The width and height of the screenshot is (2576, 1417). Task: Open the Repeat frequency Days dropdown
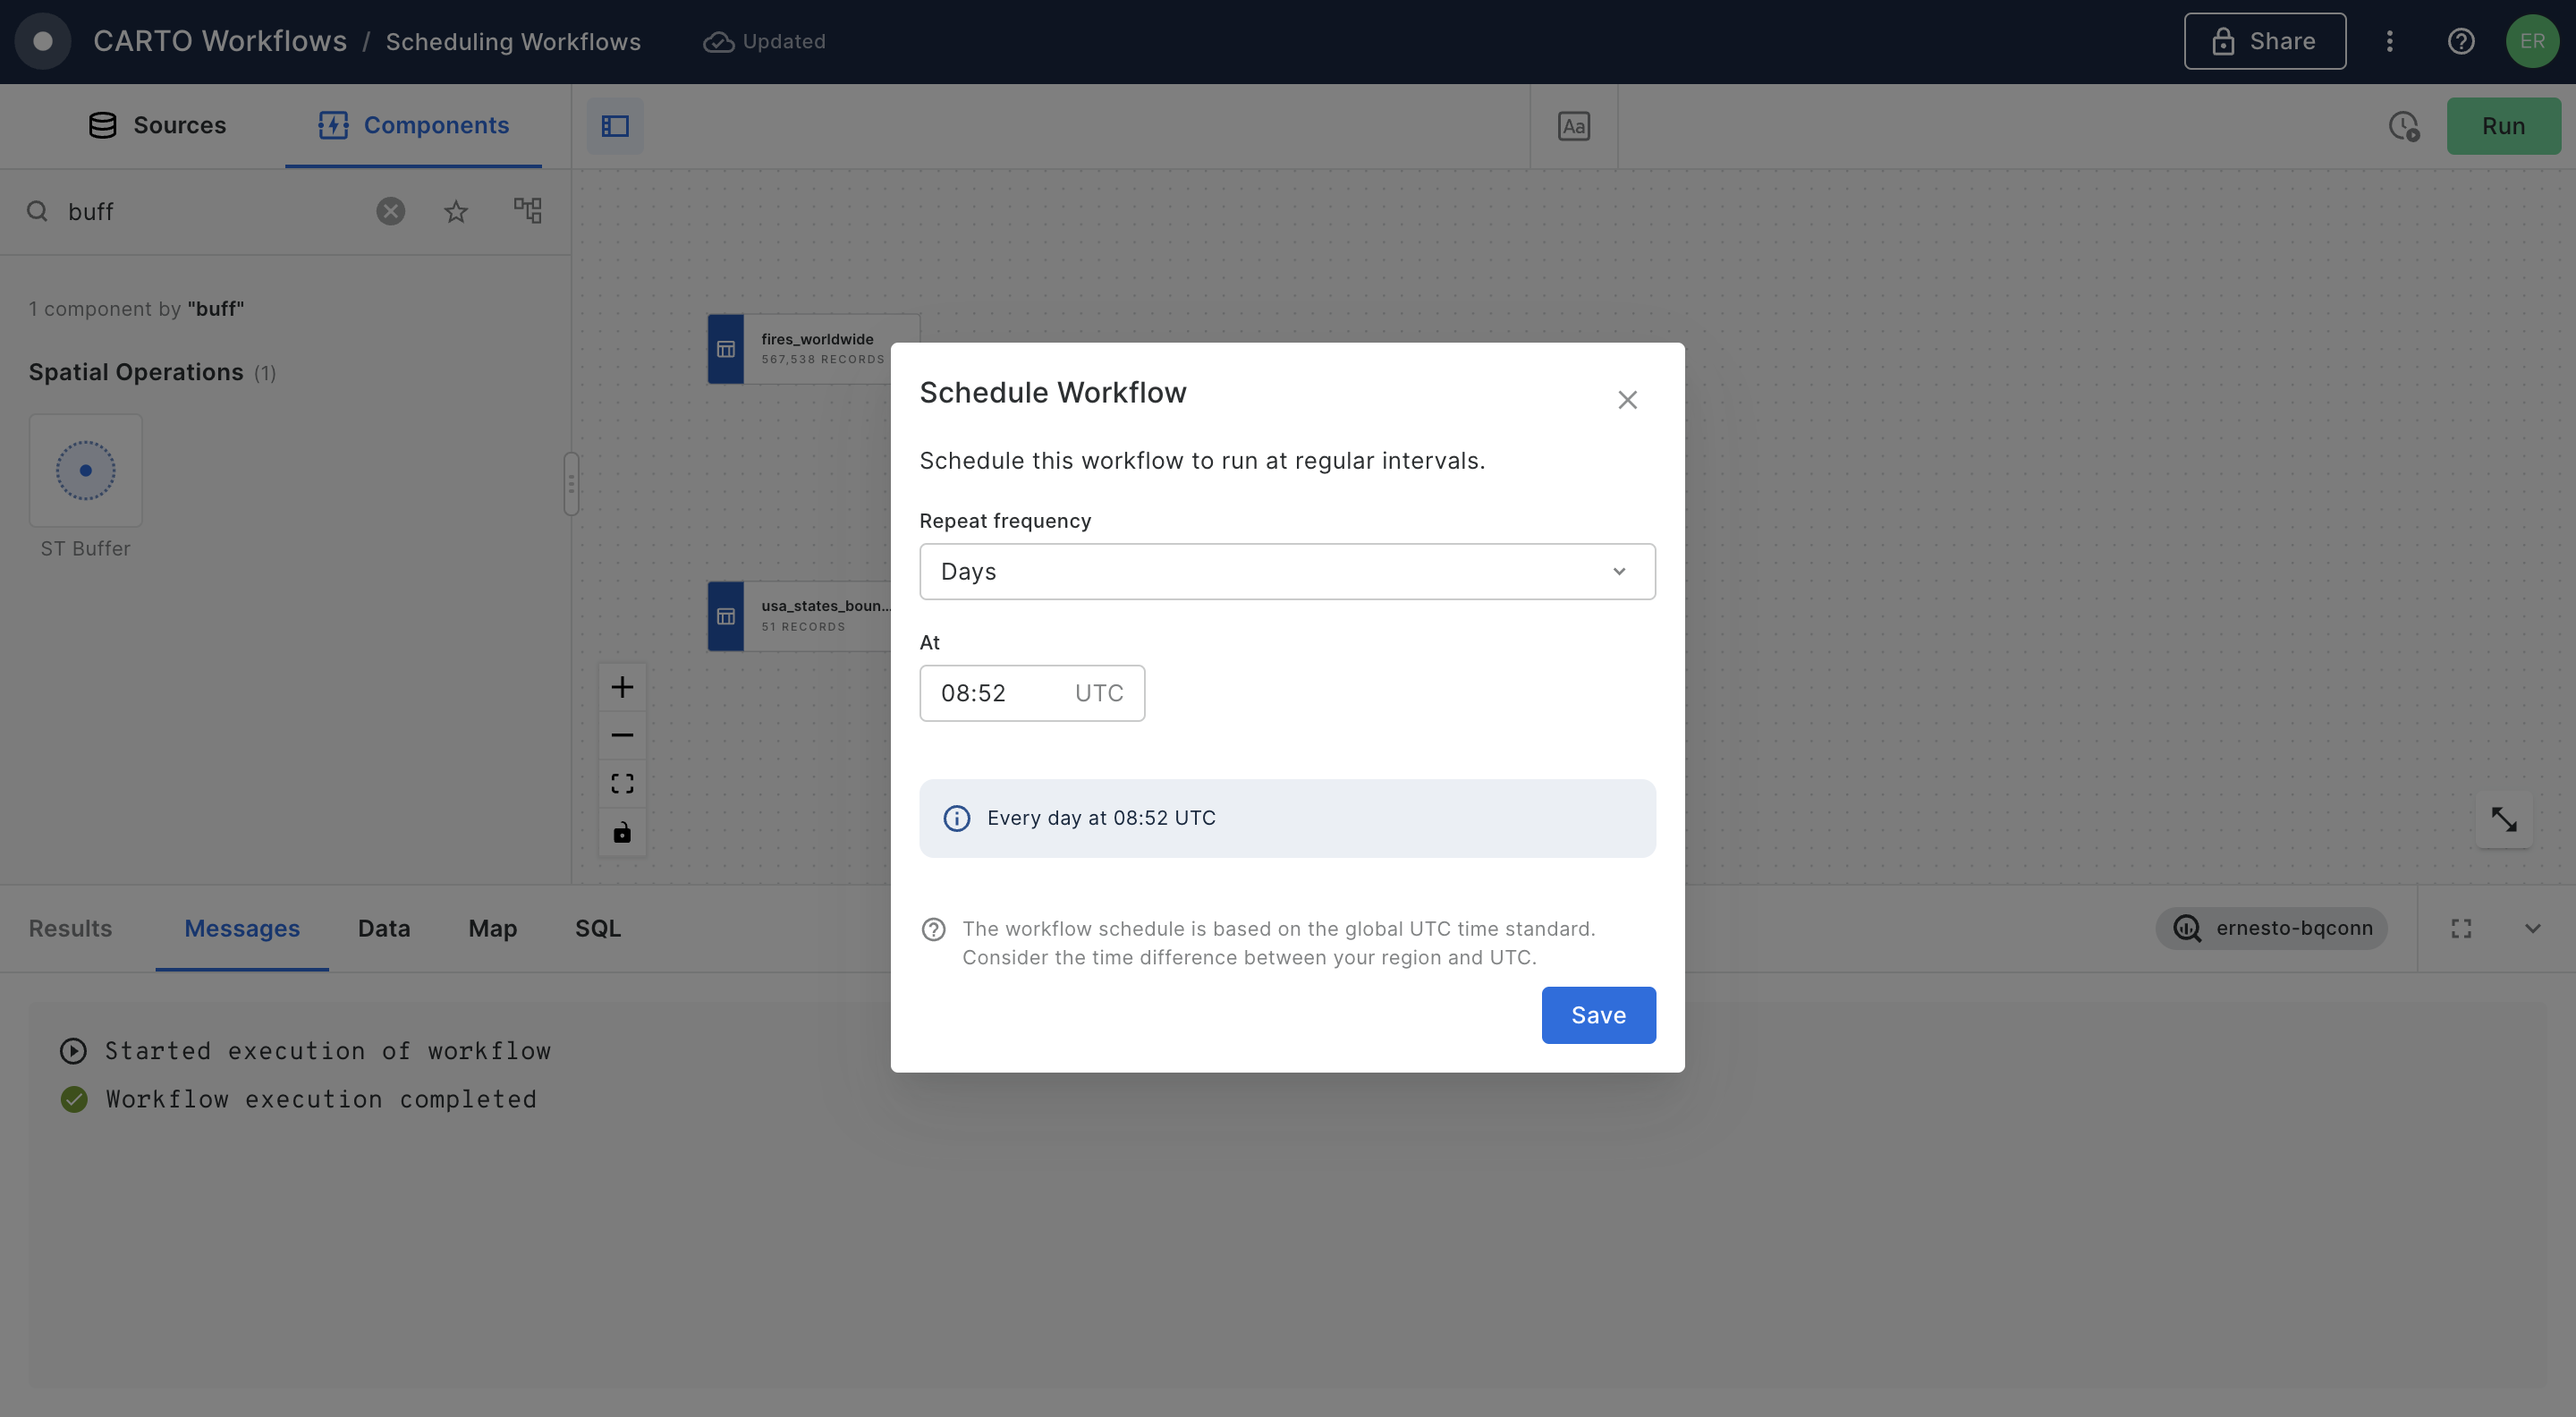(x=1286, y=572)
